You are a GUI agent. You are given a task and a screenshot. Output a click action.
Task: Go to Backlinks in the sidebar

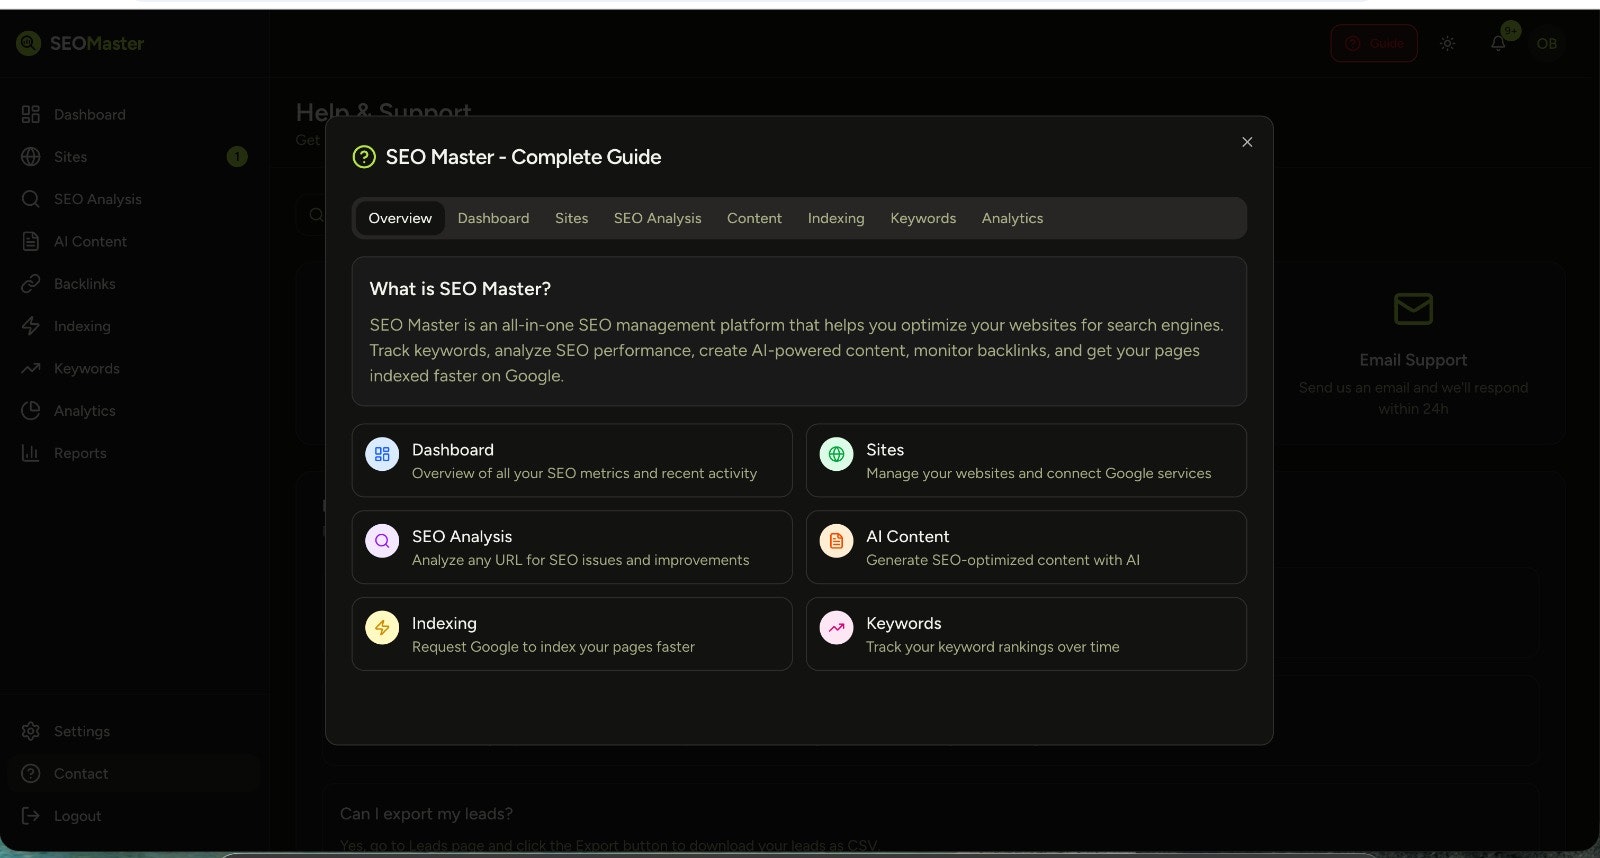coord(85,284)
